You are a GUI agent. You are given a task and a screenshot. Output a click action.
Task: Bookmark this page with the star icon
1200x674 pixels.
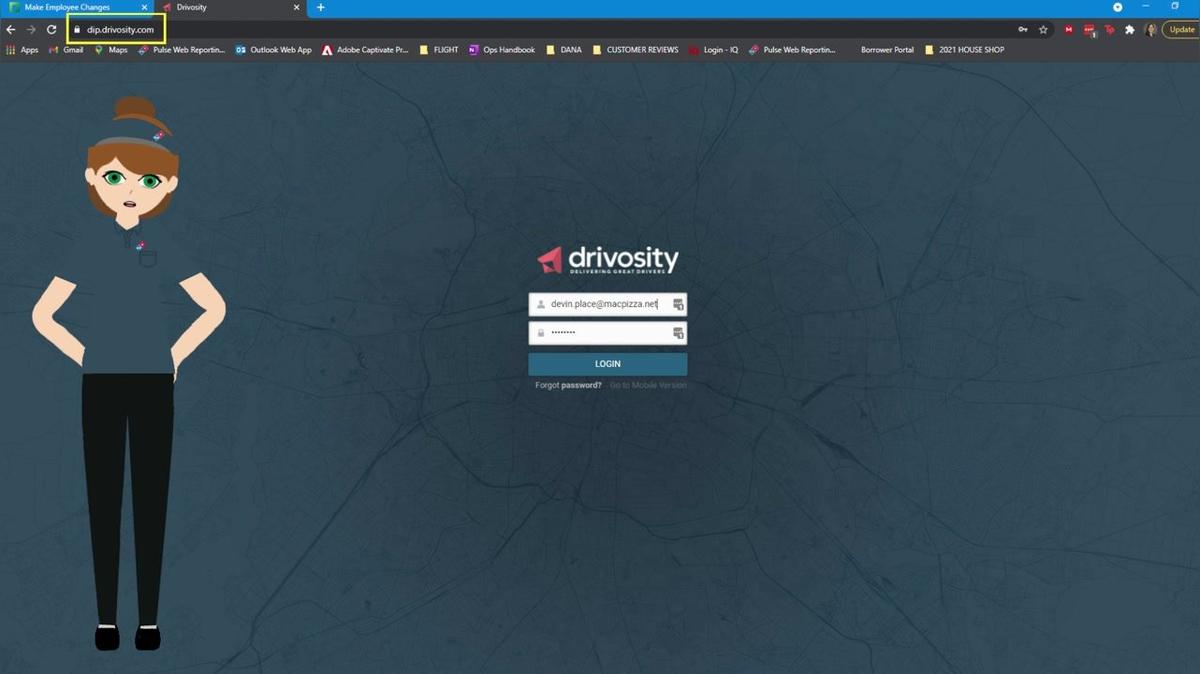1043,30
